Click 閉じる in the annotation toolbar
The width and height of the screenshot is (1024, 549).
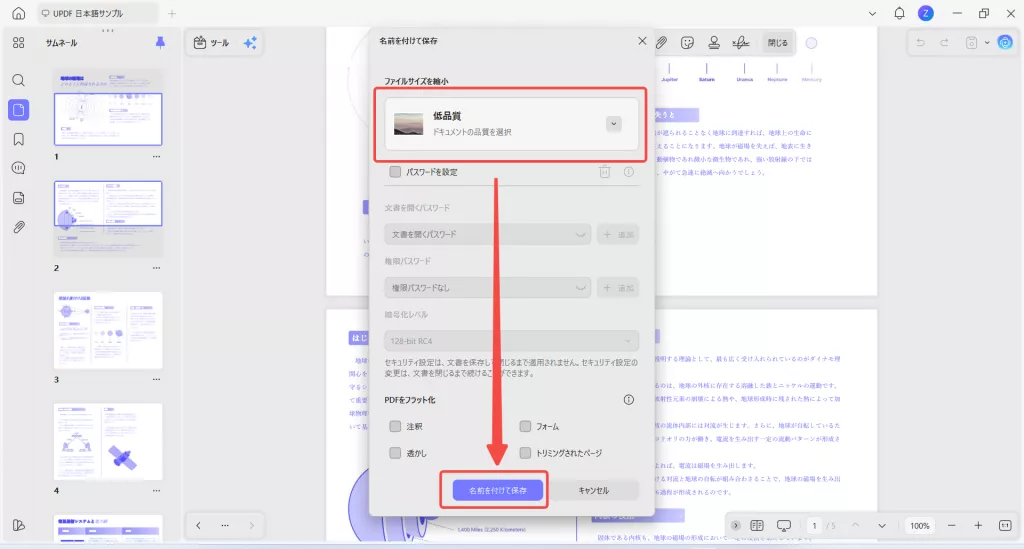pyautogui.click(x=777, y=42)
